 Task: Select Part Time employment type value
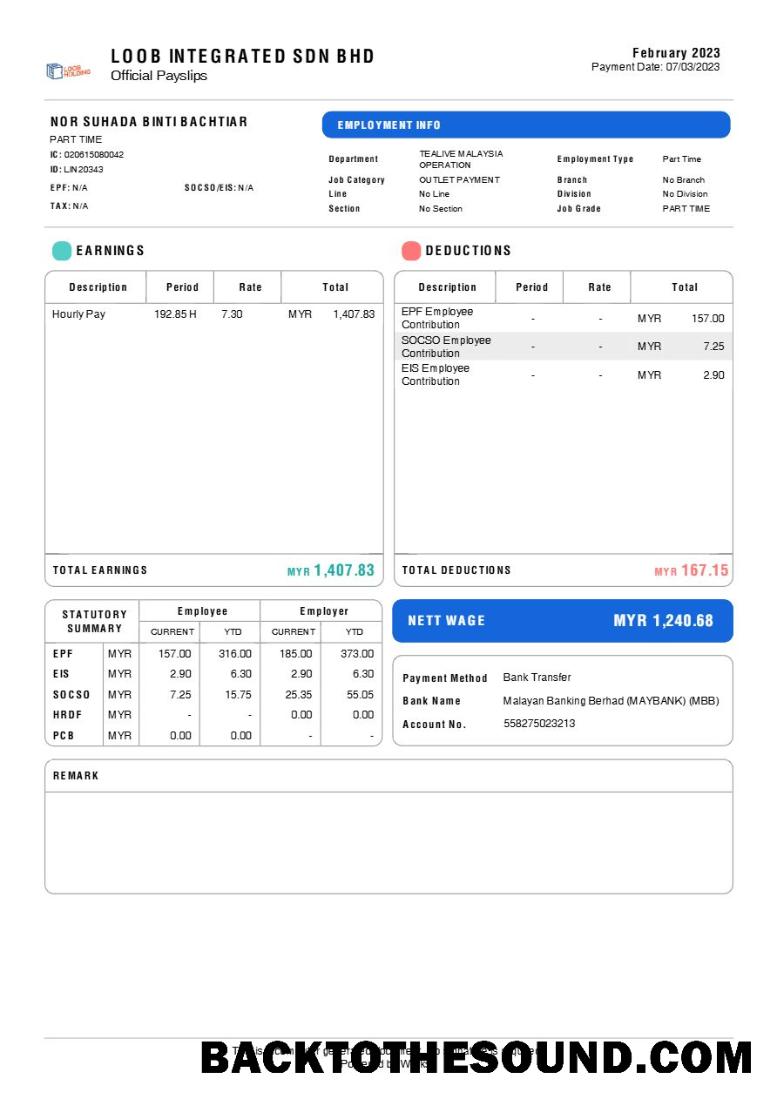coord(682,159)
